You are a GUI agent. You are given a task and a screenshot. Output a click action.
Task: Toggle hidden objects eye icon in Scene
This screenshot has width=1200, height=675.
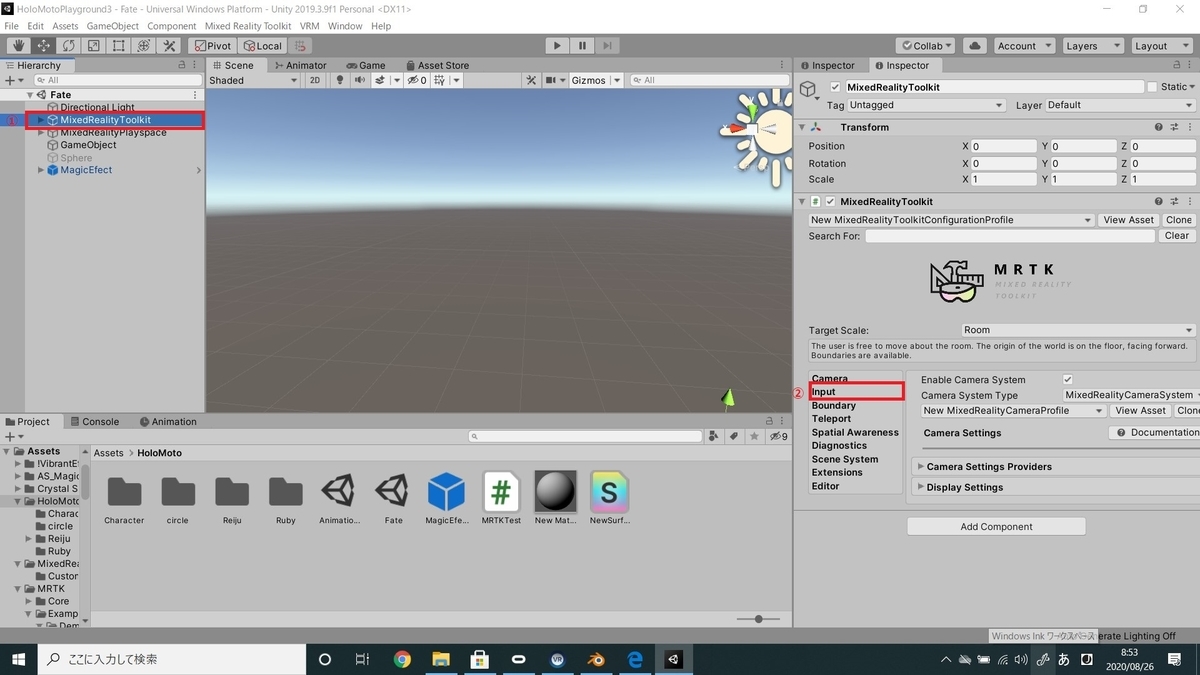tap(416, 80)
